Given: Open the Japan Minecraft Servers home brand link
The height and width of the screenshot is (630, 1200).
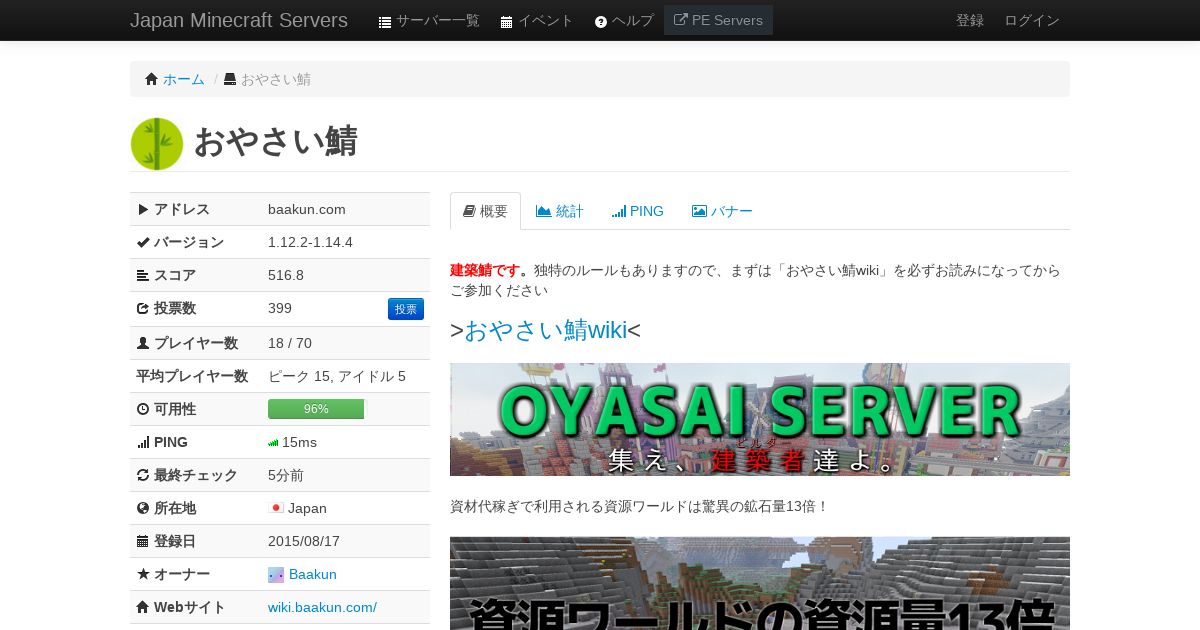Looking at the screenshot, I should (x=239, y=20).
